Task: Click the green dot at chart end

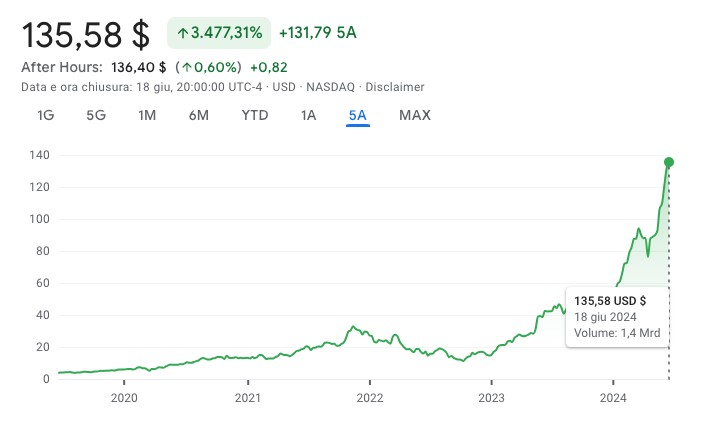Action: 669,162
